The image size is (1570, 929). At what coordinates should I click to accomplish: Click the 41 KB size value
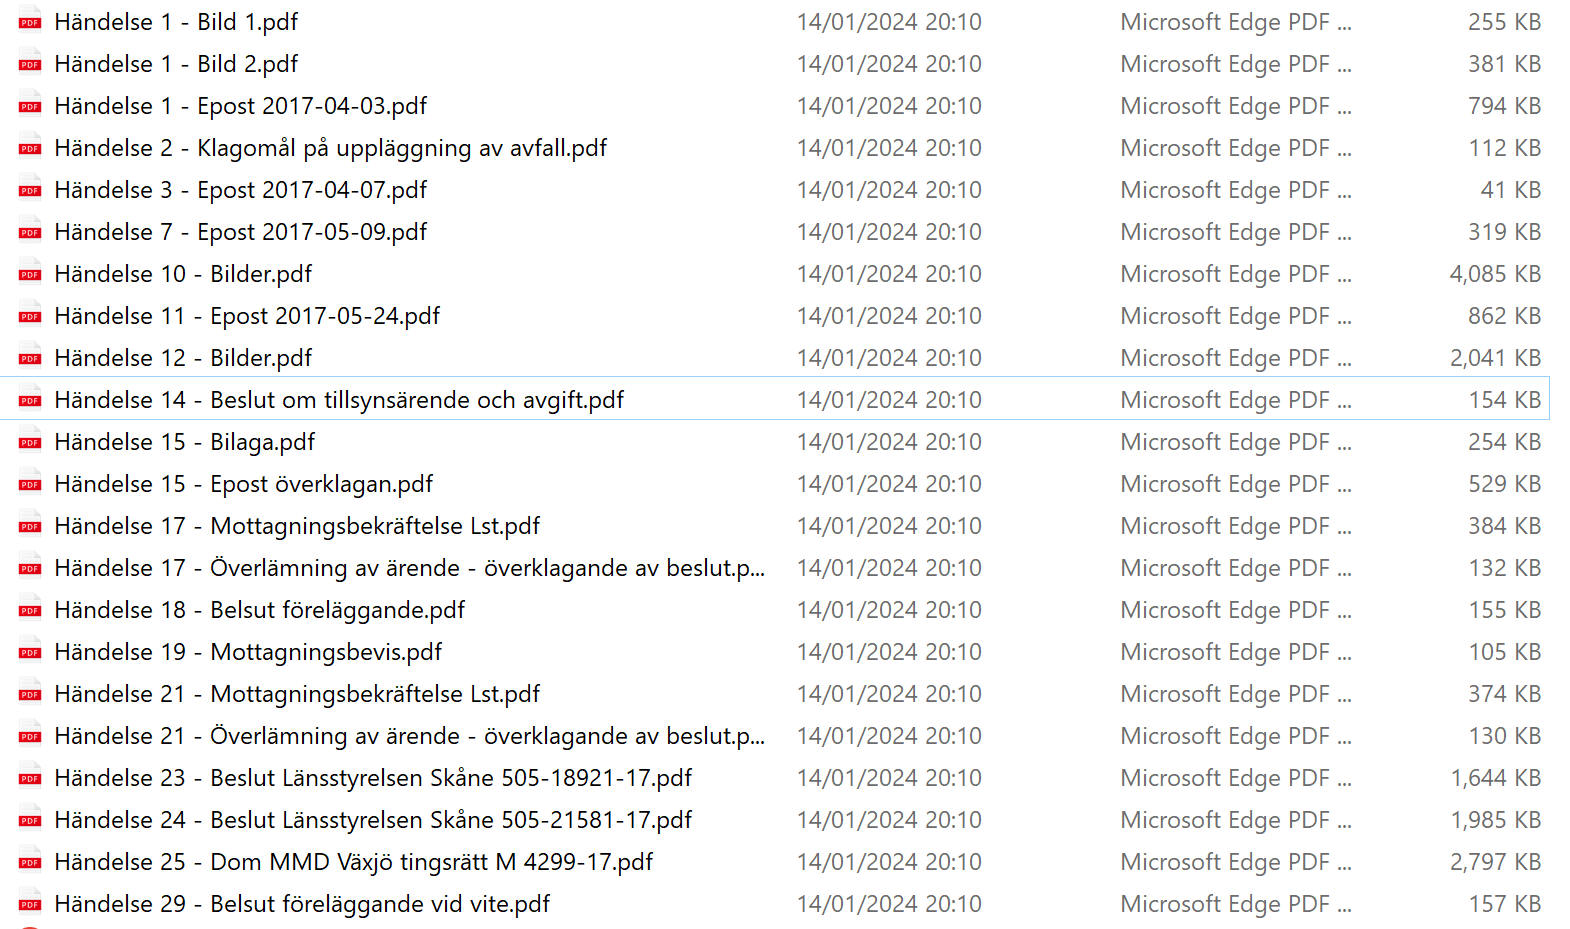click(x=1511, y=190)
